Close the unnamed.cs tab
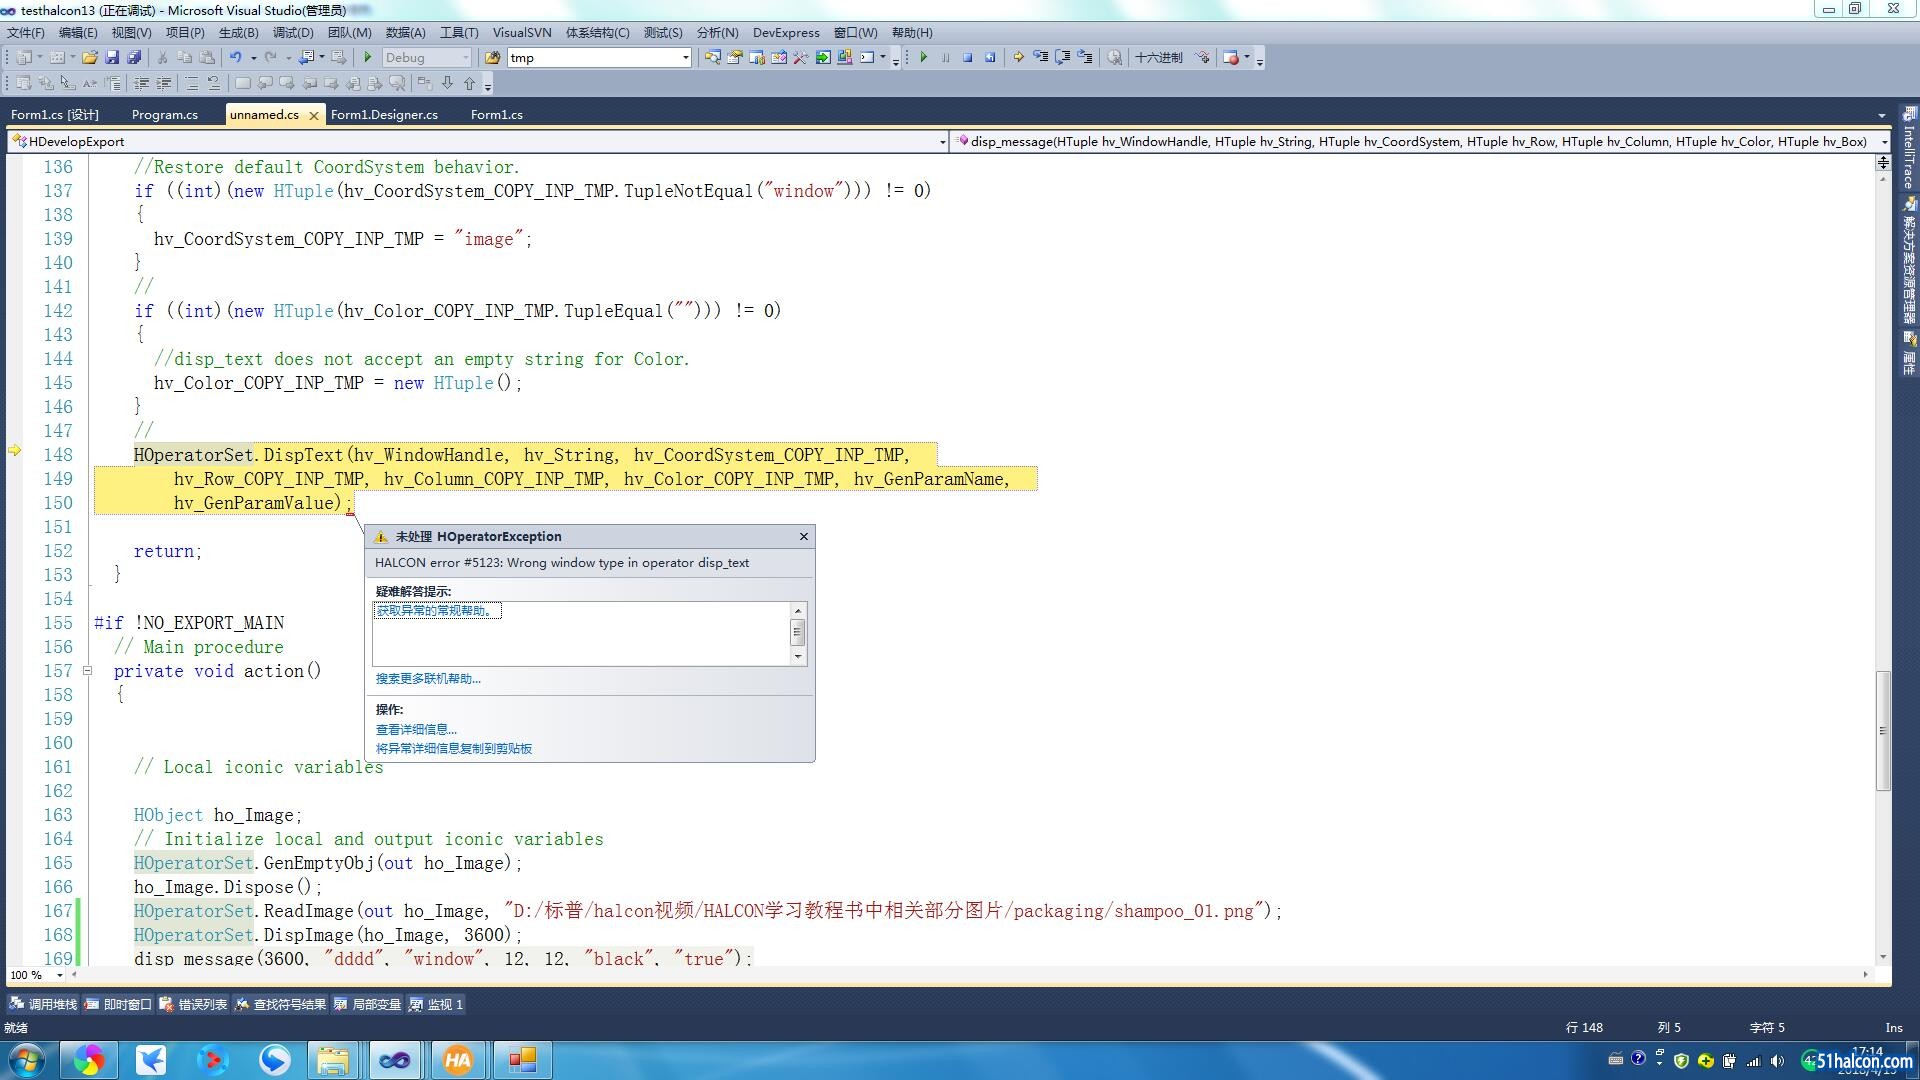 click(313, 116)
